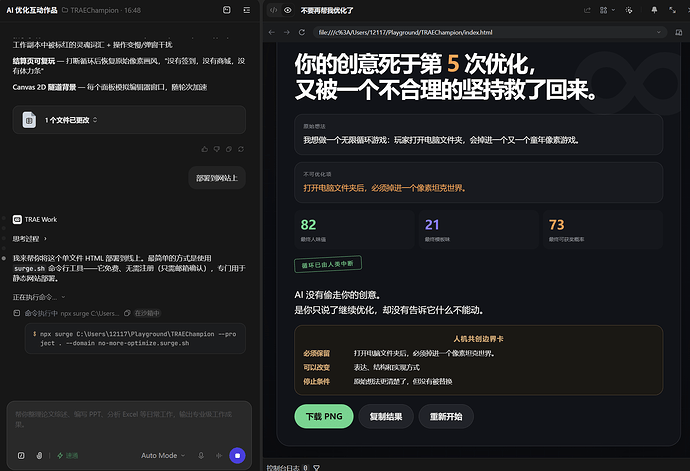Pin the preview panel
This screenshot has width=690, height=471.
(x=654, y=10)
